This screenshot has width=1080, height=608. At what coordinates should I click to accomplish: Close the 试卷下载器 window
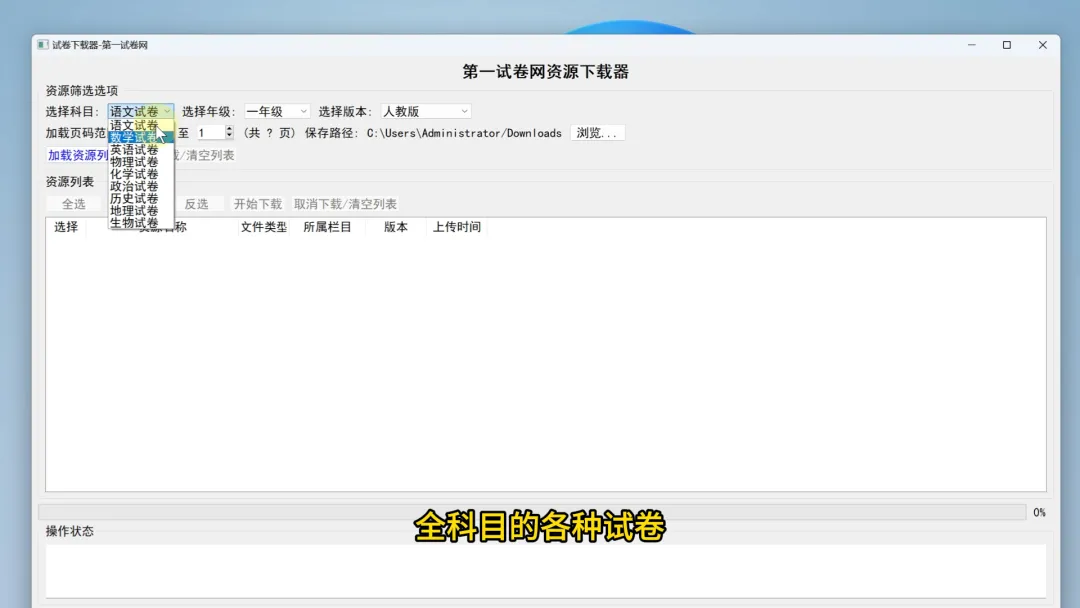1043,45
